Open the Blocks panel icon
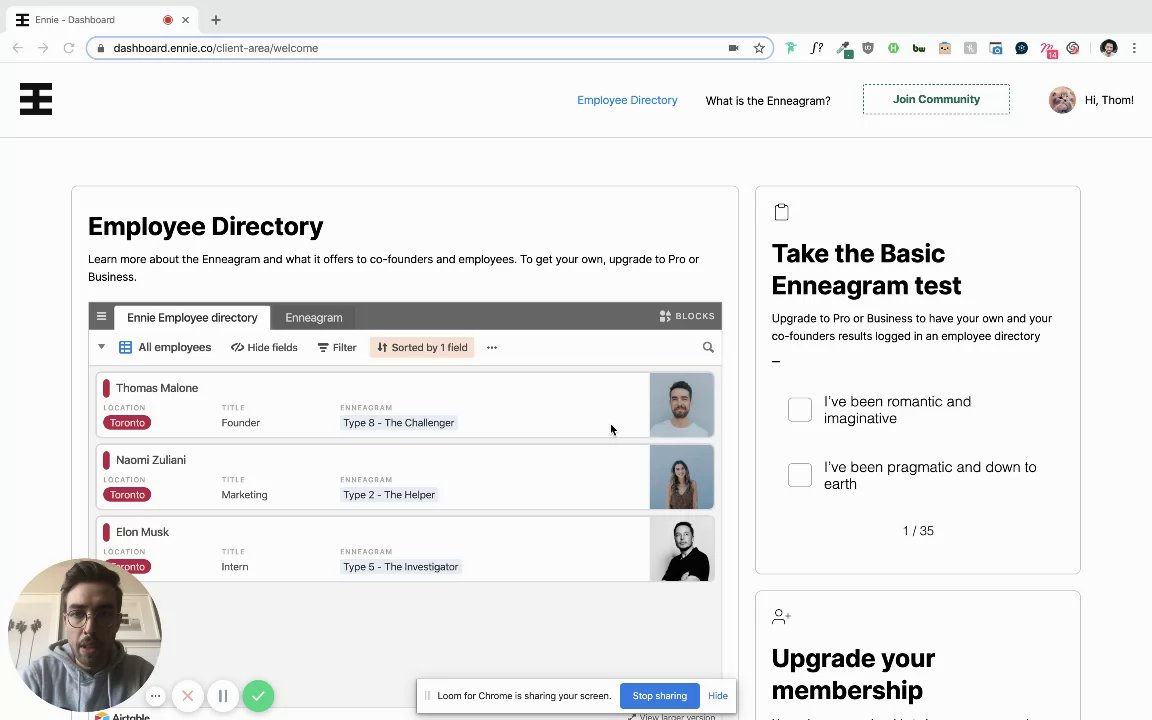The image size is (1152, 720). pos(665,316)
